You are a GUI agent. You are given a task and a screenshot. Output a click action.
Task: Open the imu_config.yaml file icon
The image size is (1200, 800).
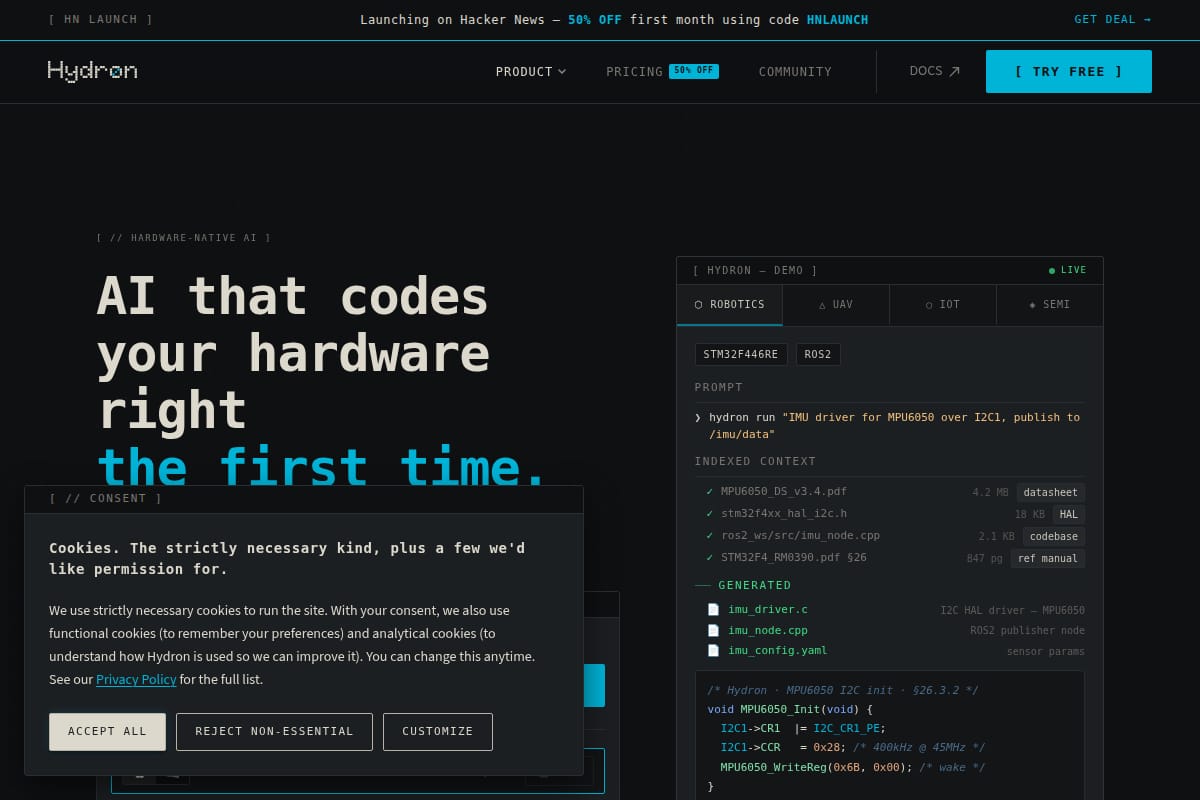click(713, 650)
